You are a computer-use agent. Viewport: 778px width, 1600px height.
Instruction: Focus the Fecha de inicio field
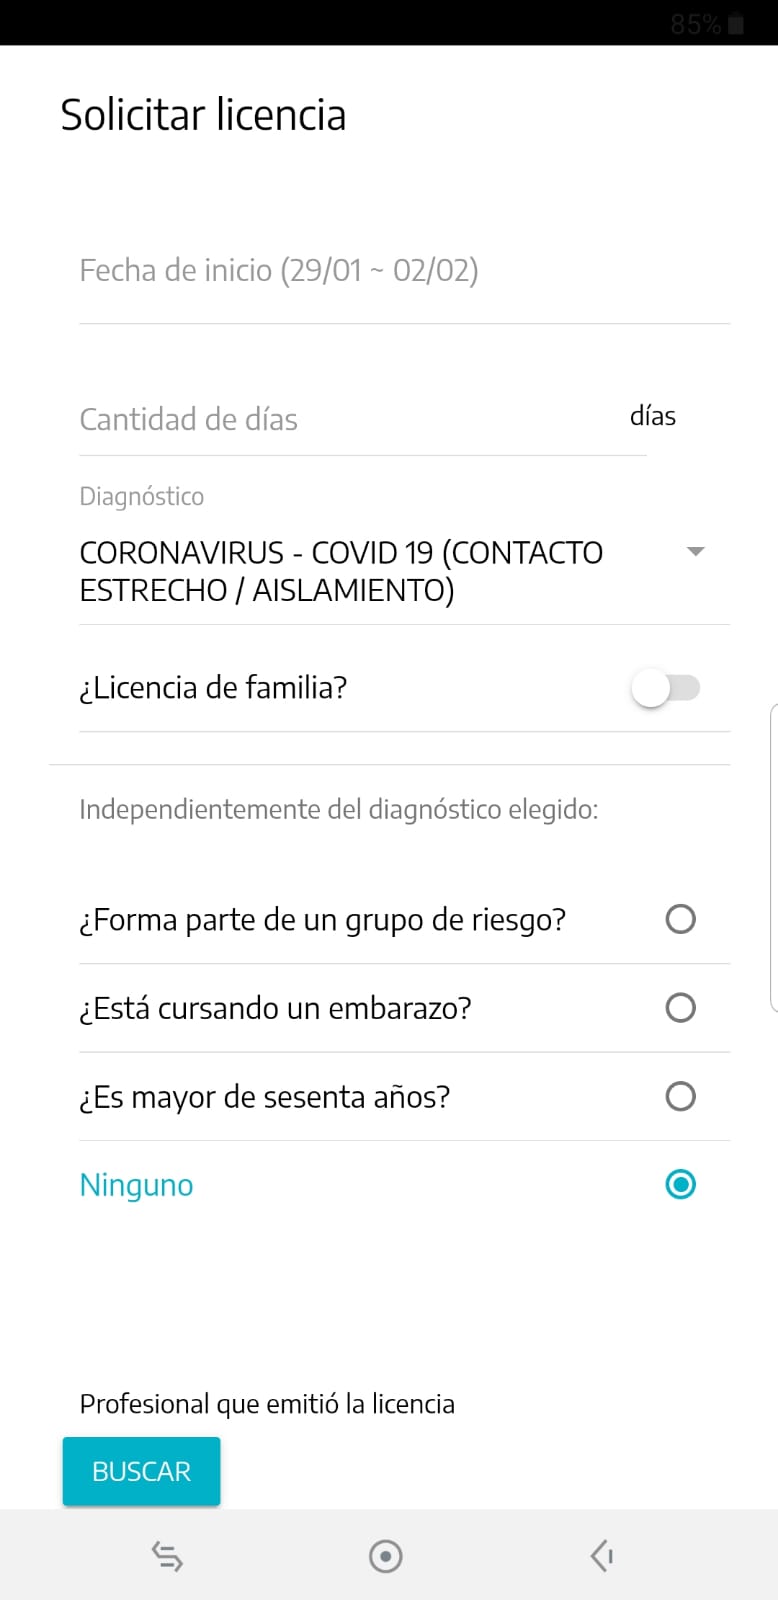click(x=404, y=271)
